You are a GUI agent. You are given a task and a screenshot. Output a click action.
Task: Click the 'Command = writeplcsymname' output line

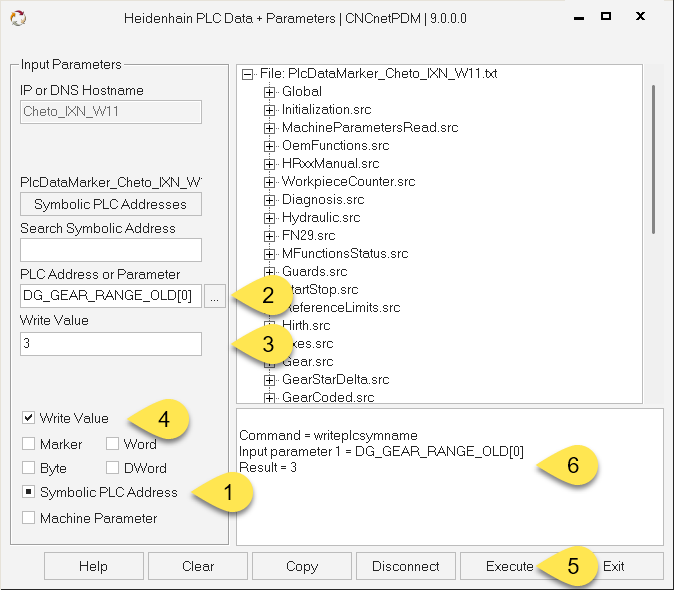tap(328, 435)
